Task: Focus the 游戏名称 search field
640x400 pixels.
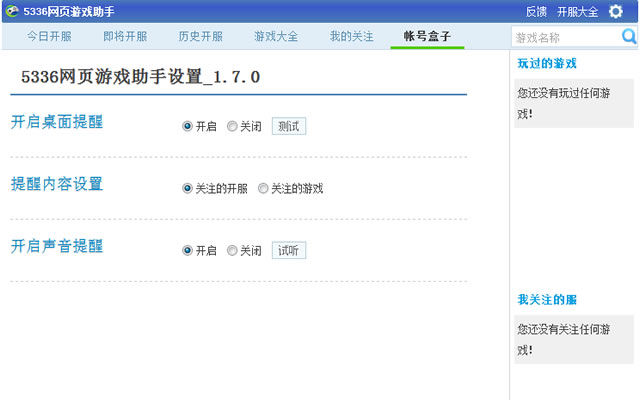Action: pos(567,38)
